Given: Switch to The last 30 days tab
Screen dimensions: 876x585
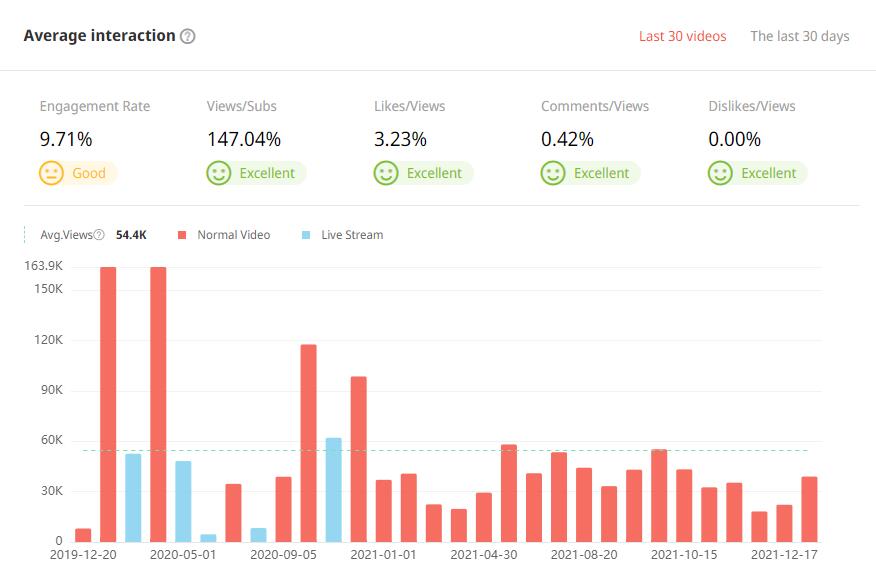Looking at the screenshot, I should coord(799,36).
